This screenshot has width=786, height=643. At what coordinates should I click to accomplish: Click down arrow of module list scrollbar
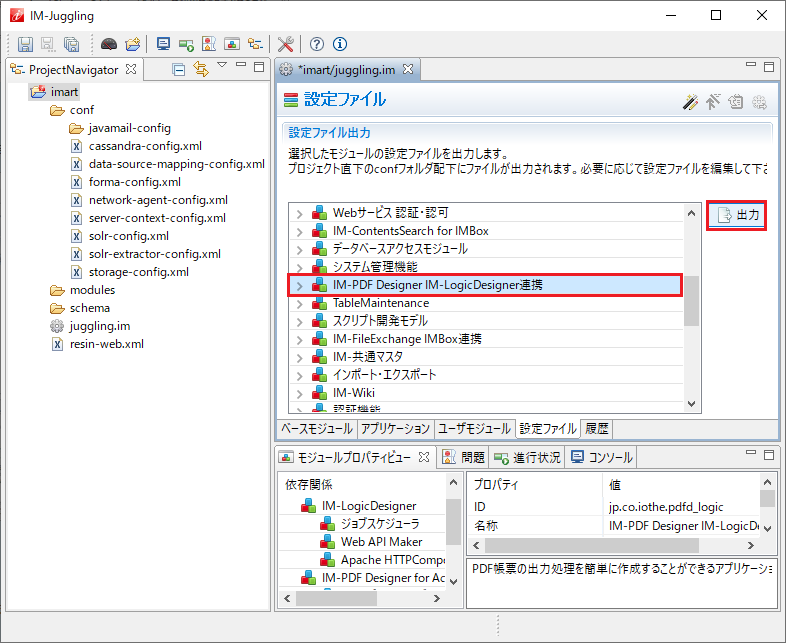point(691,404)
